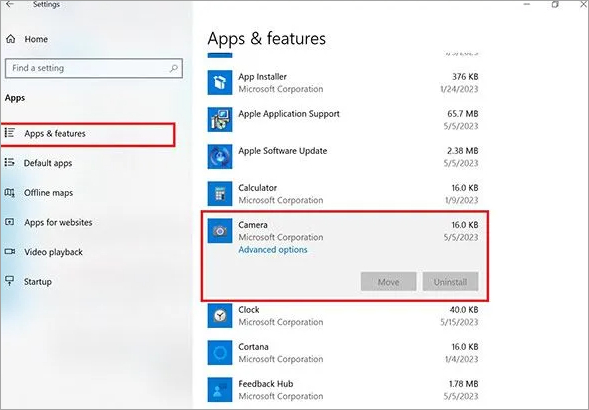Select Apple Application Support entry name

[x=289, y=114]
